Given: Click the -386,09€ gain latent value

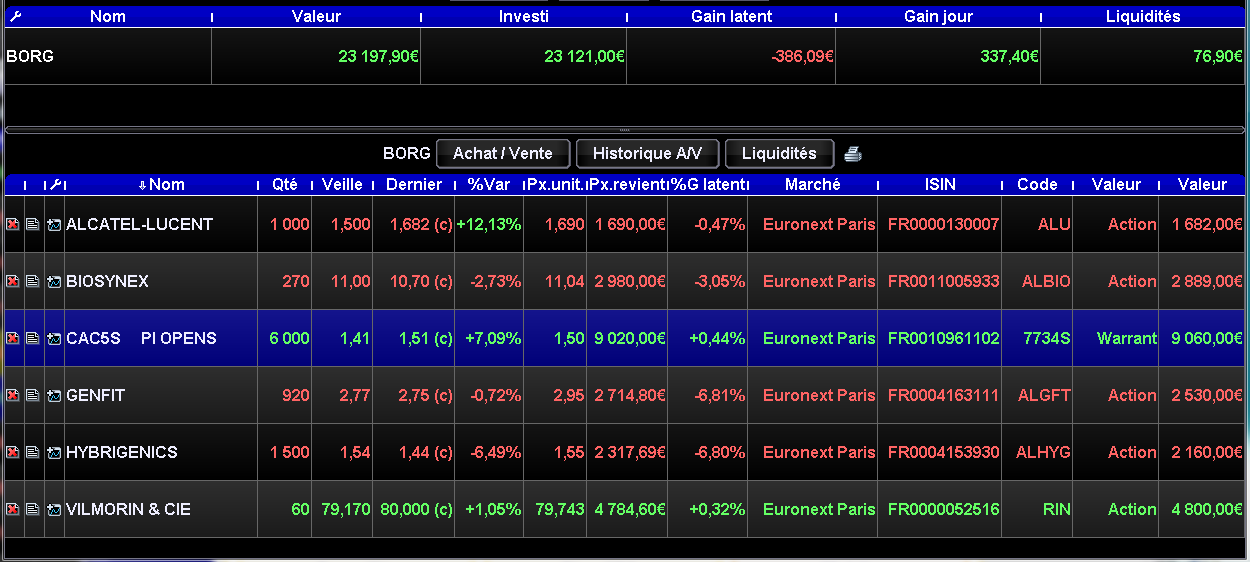Looking at the screenshot, I should click(x=802, y=57).
